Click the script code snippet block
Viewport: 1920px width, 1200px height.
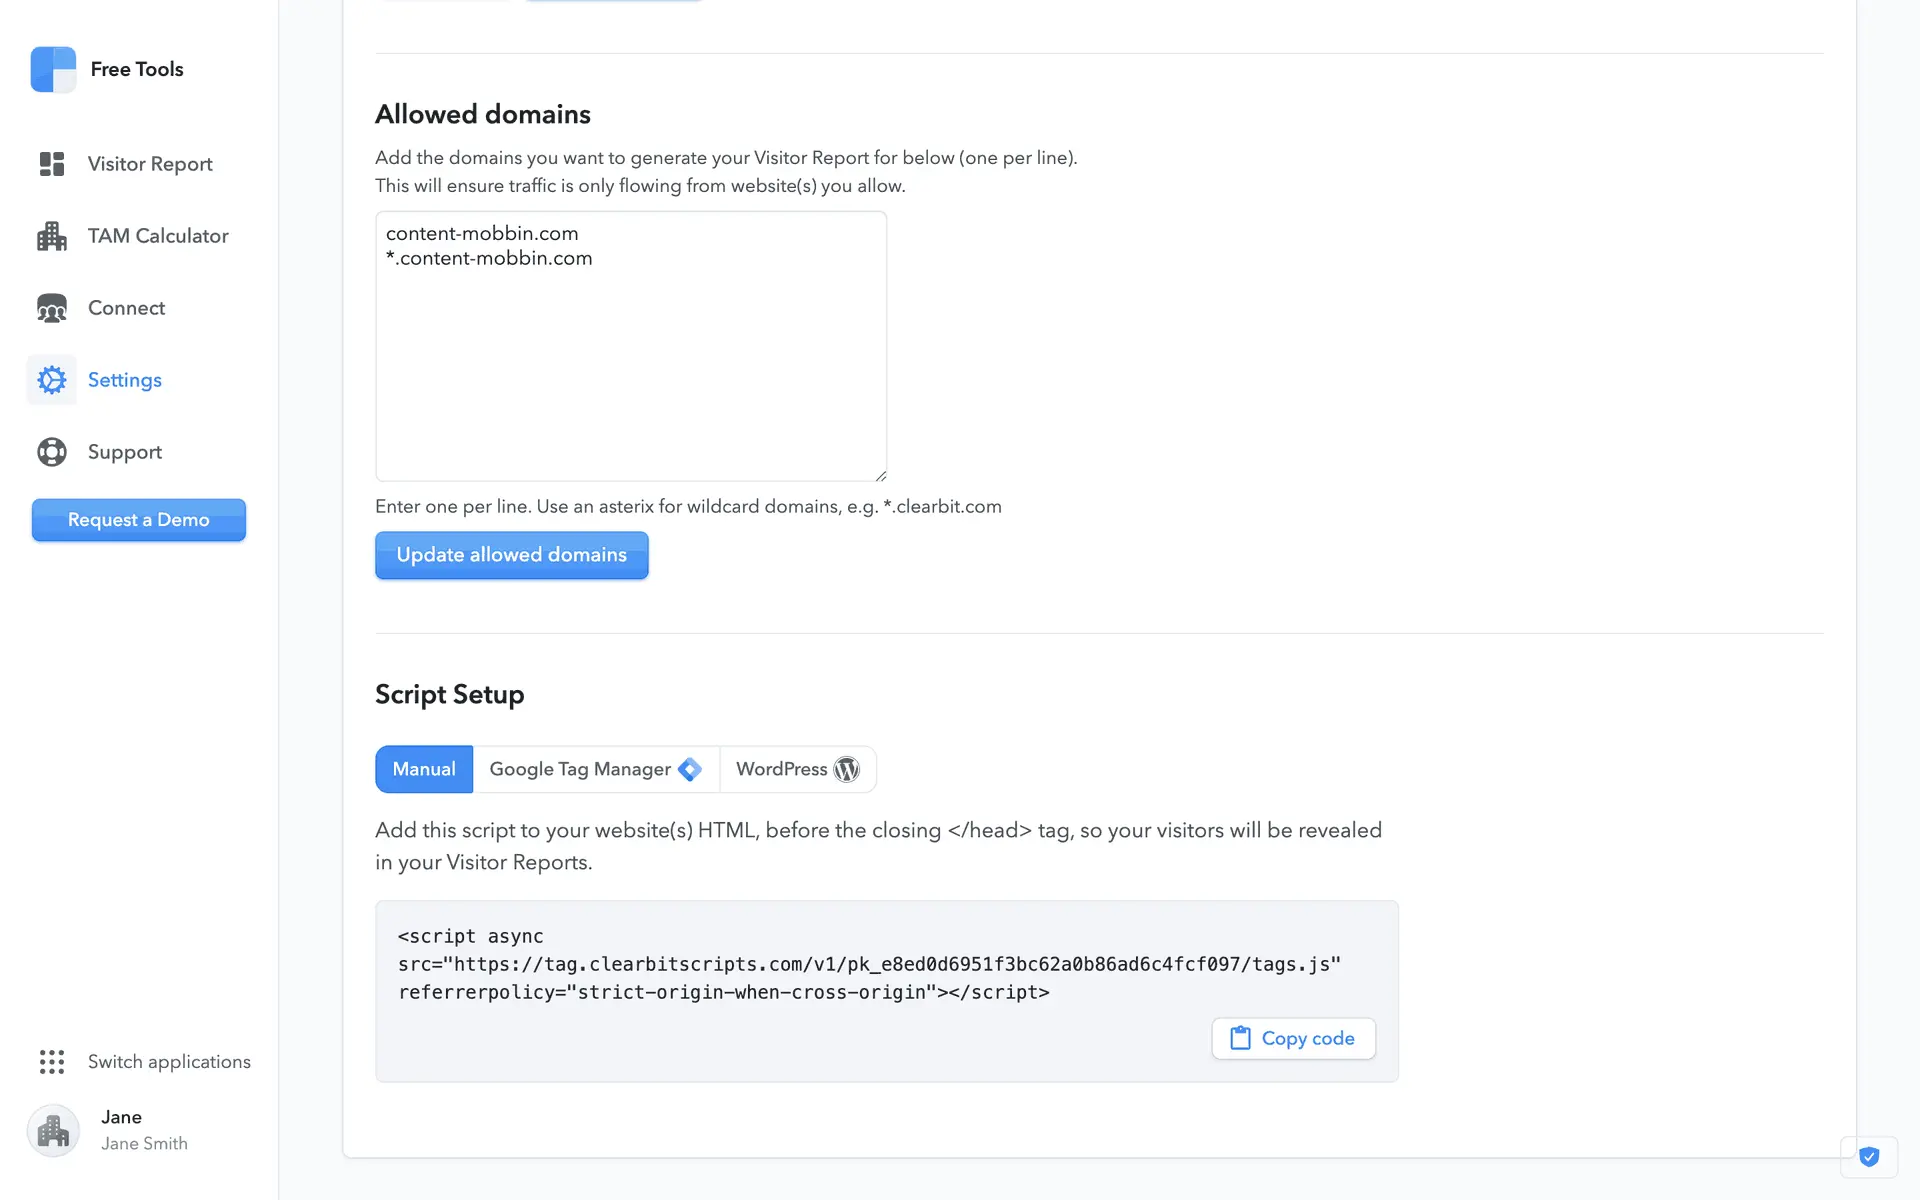[868, 964]
